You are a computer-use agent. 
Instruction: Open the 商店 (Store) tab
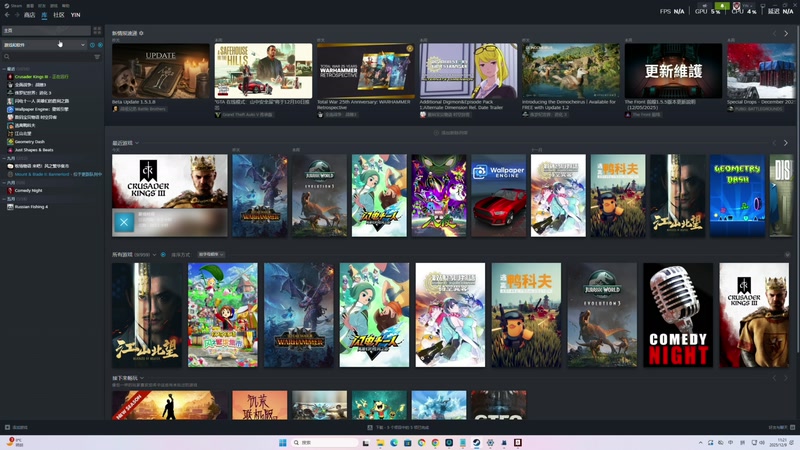[x=30, y=15]
